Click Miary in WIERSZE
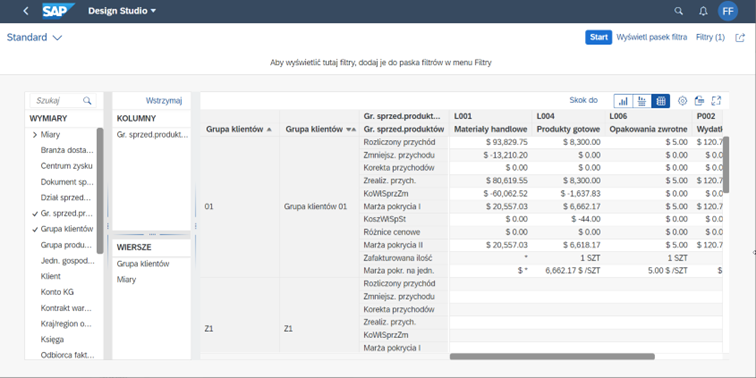The width and height of the screenshot is (756, 378). click(126, 279)
